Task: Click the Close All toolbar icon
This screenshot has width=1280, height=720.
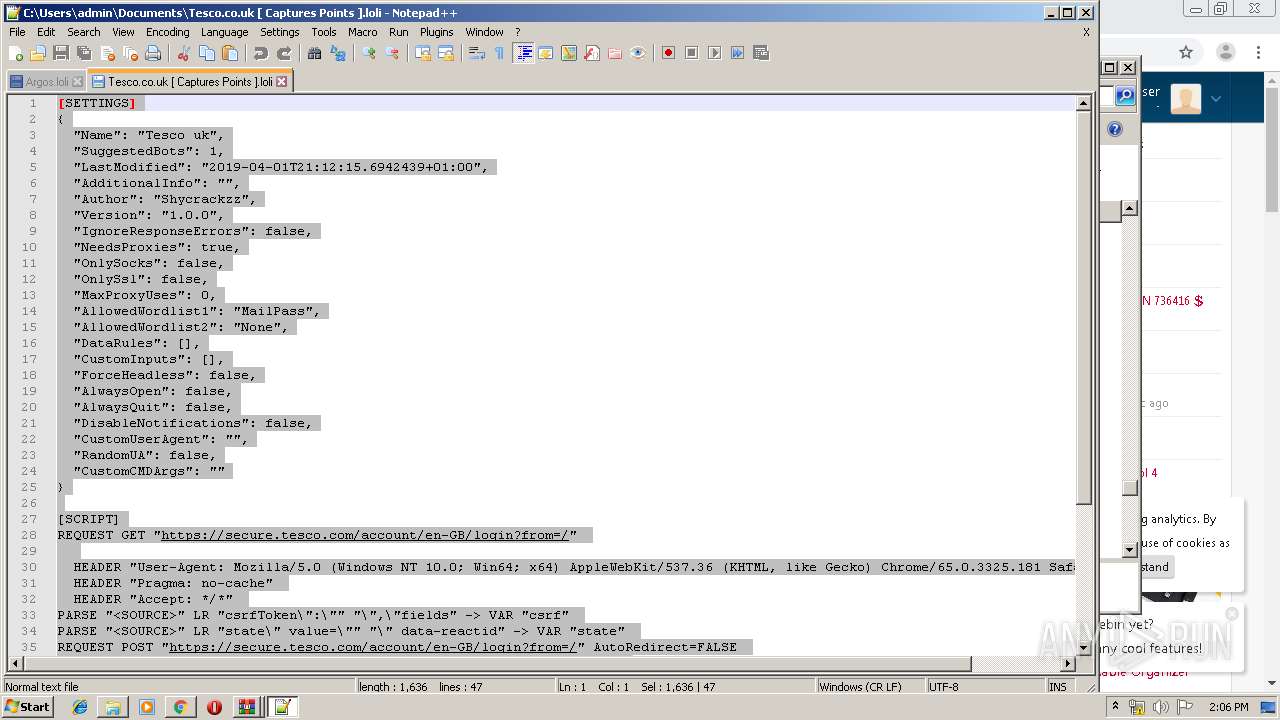Action: (x=130, y=53)
